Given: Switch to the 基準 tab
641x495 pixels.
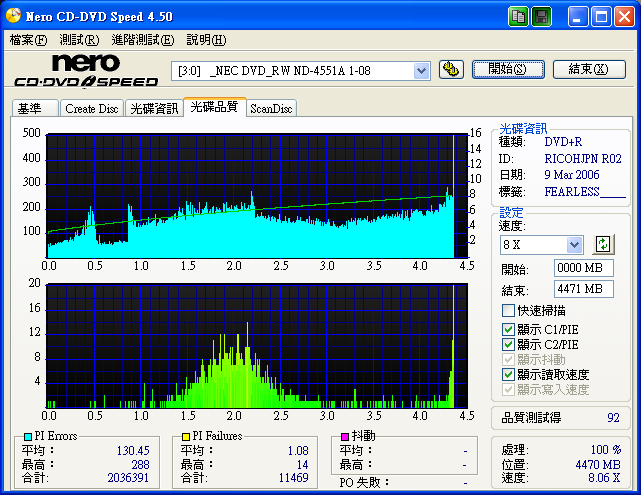Looking at the screenshot, I should (35, 108).
